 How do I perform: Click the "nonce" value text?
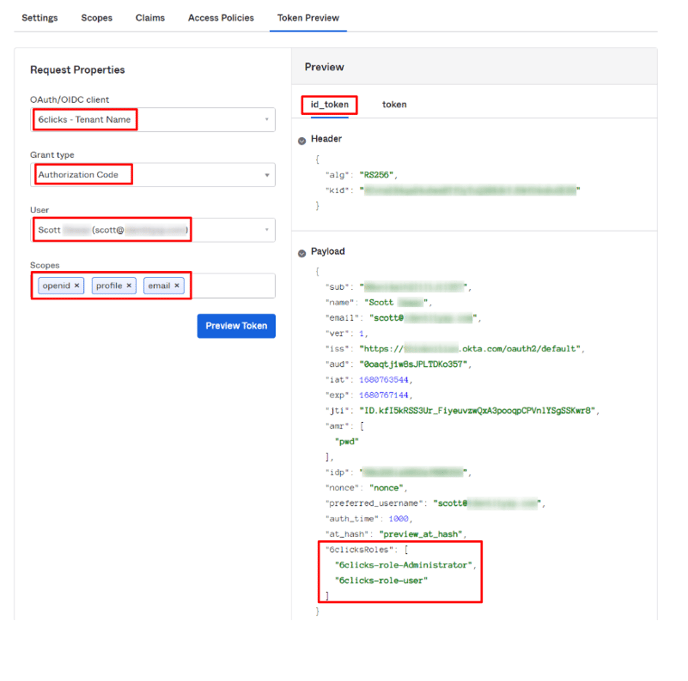pyautogui.click(x=386, y=487)
